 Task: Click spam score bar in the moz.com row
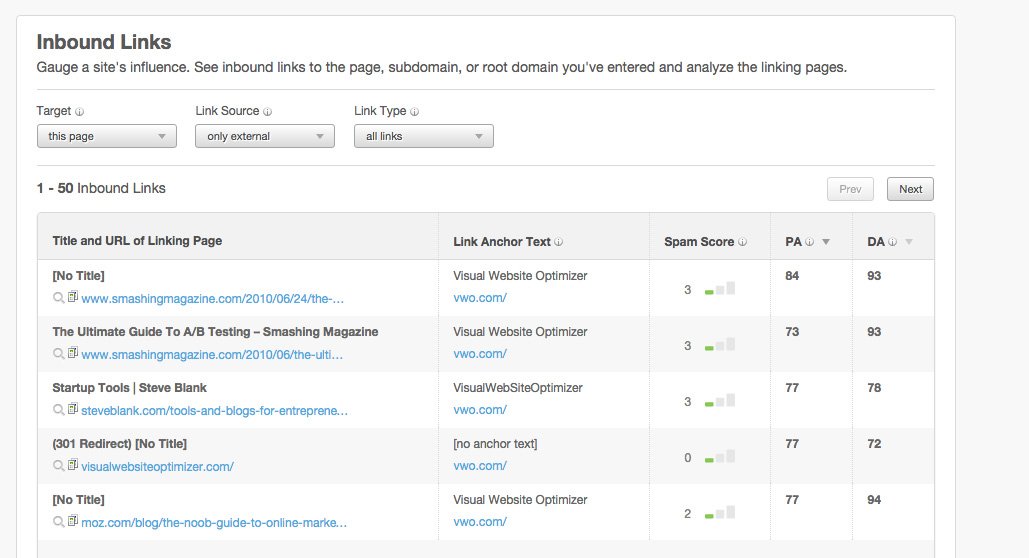(720, 512)
